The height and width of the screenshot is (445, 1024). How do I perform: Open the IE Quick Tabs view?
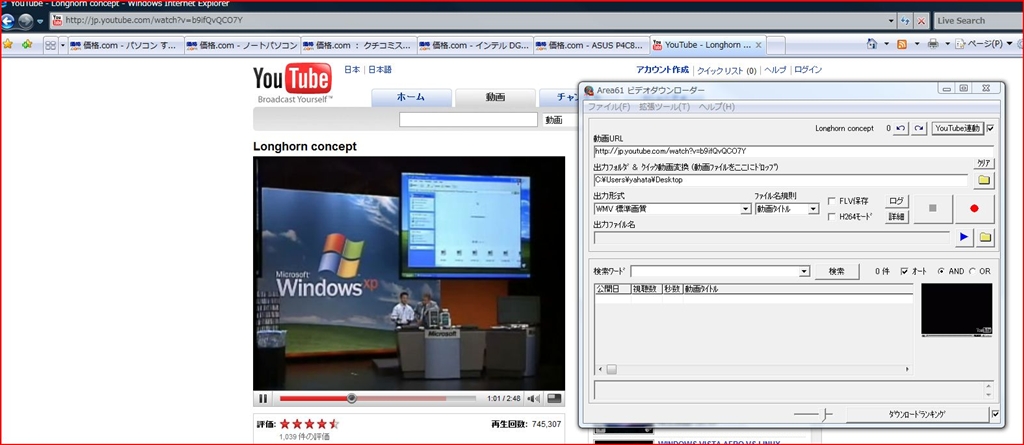click(50, 45)
